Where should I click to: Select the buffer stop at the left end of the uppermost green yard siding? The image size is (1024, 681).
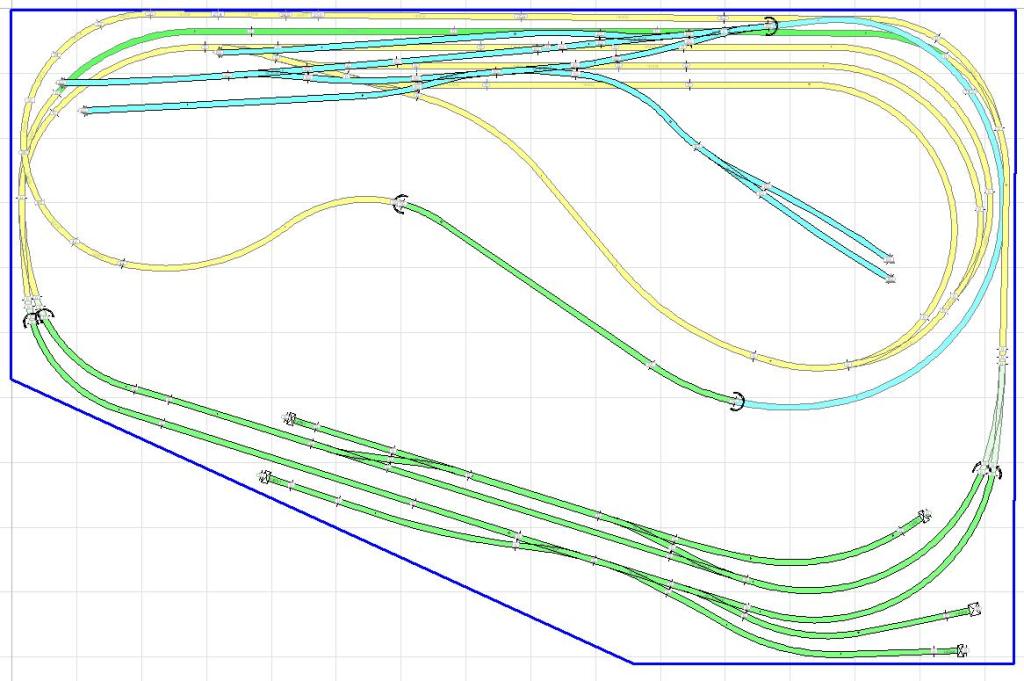289,418
